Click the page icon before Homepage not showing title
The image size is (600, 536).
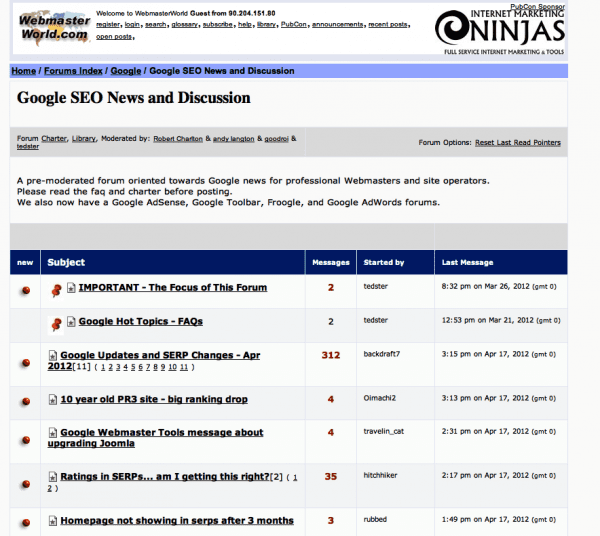(x=53, y=521)
